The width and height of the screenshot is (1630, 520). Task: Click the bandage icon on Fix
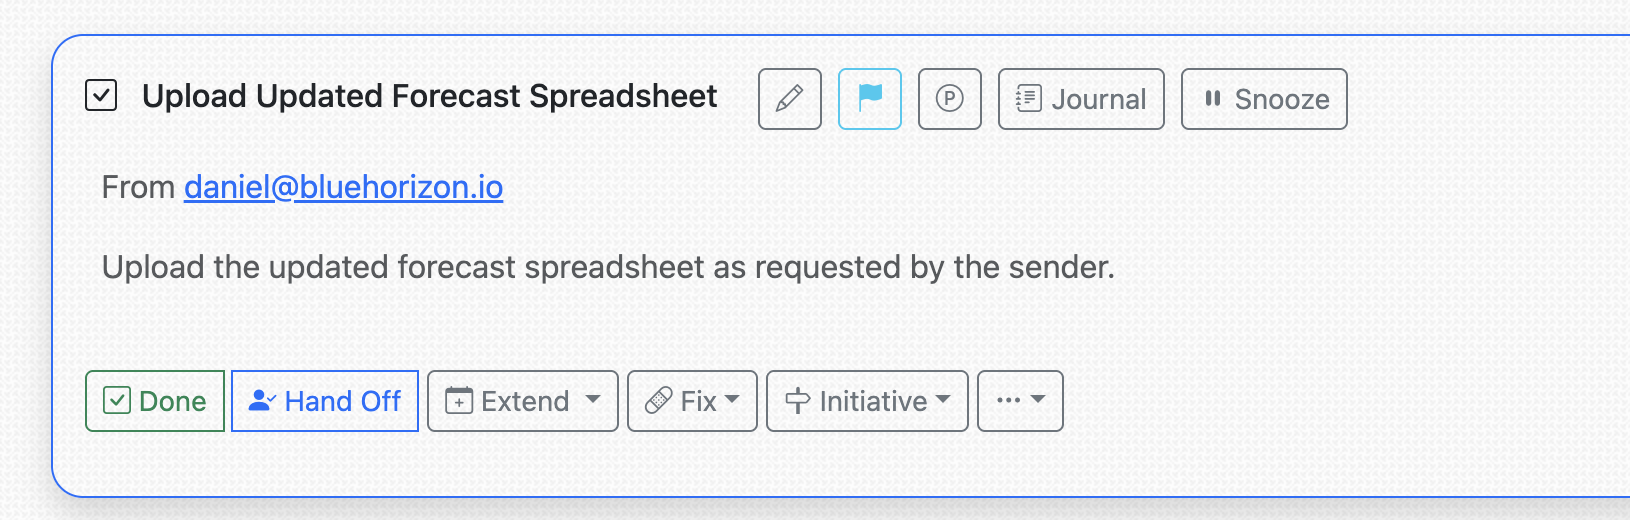[658, 401]
